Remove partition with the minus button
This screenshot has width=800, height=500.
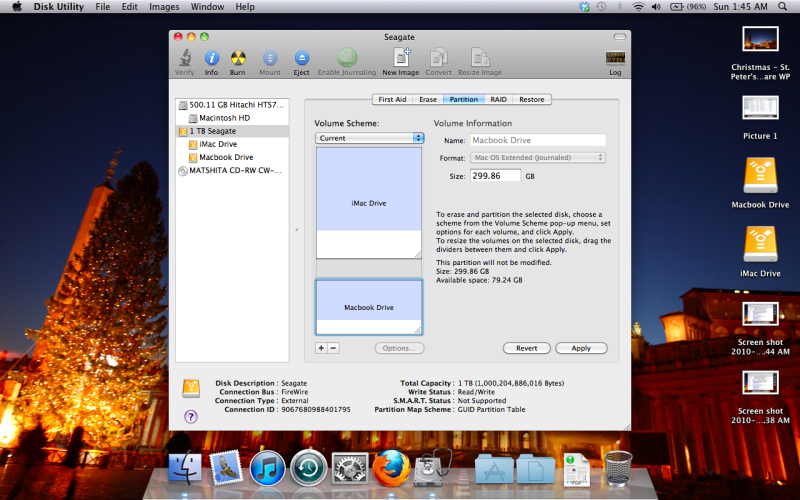tap(333, 348)
